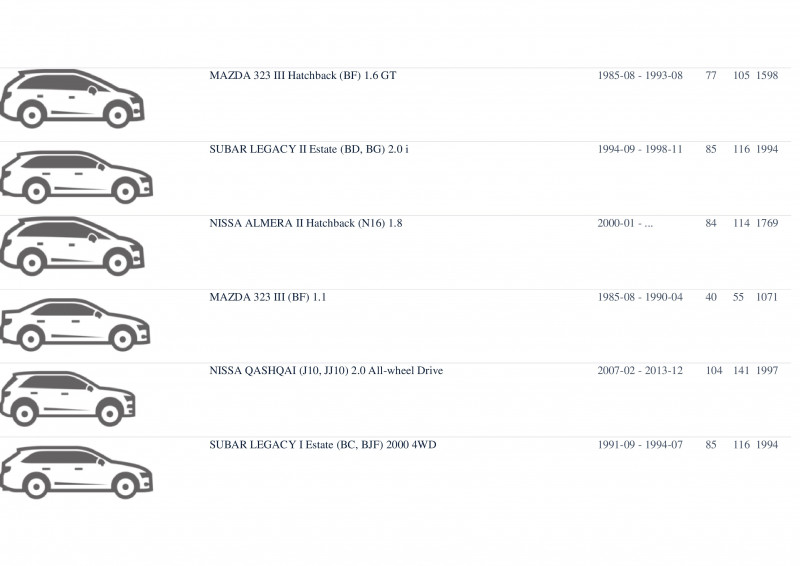Click the 1071 displacement value for Mazda 1.1
Viewport: 800px width, 566px height.
[x=767, y=297]
